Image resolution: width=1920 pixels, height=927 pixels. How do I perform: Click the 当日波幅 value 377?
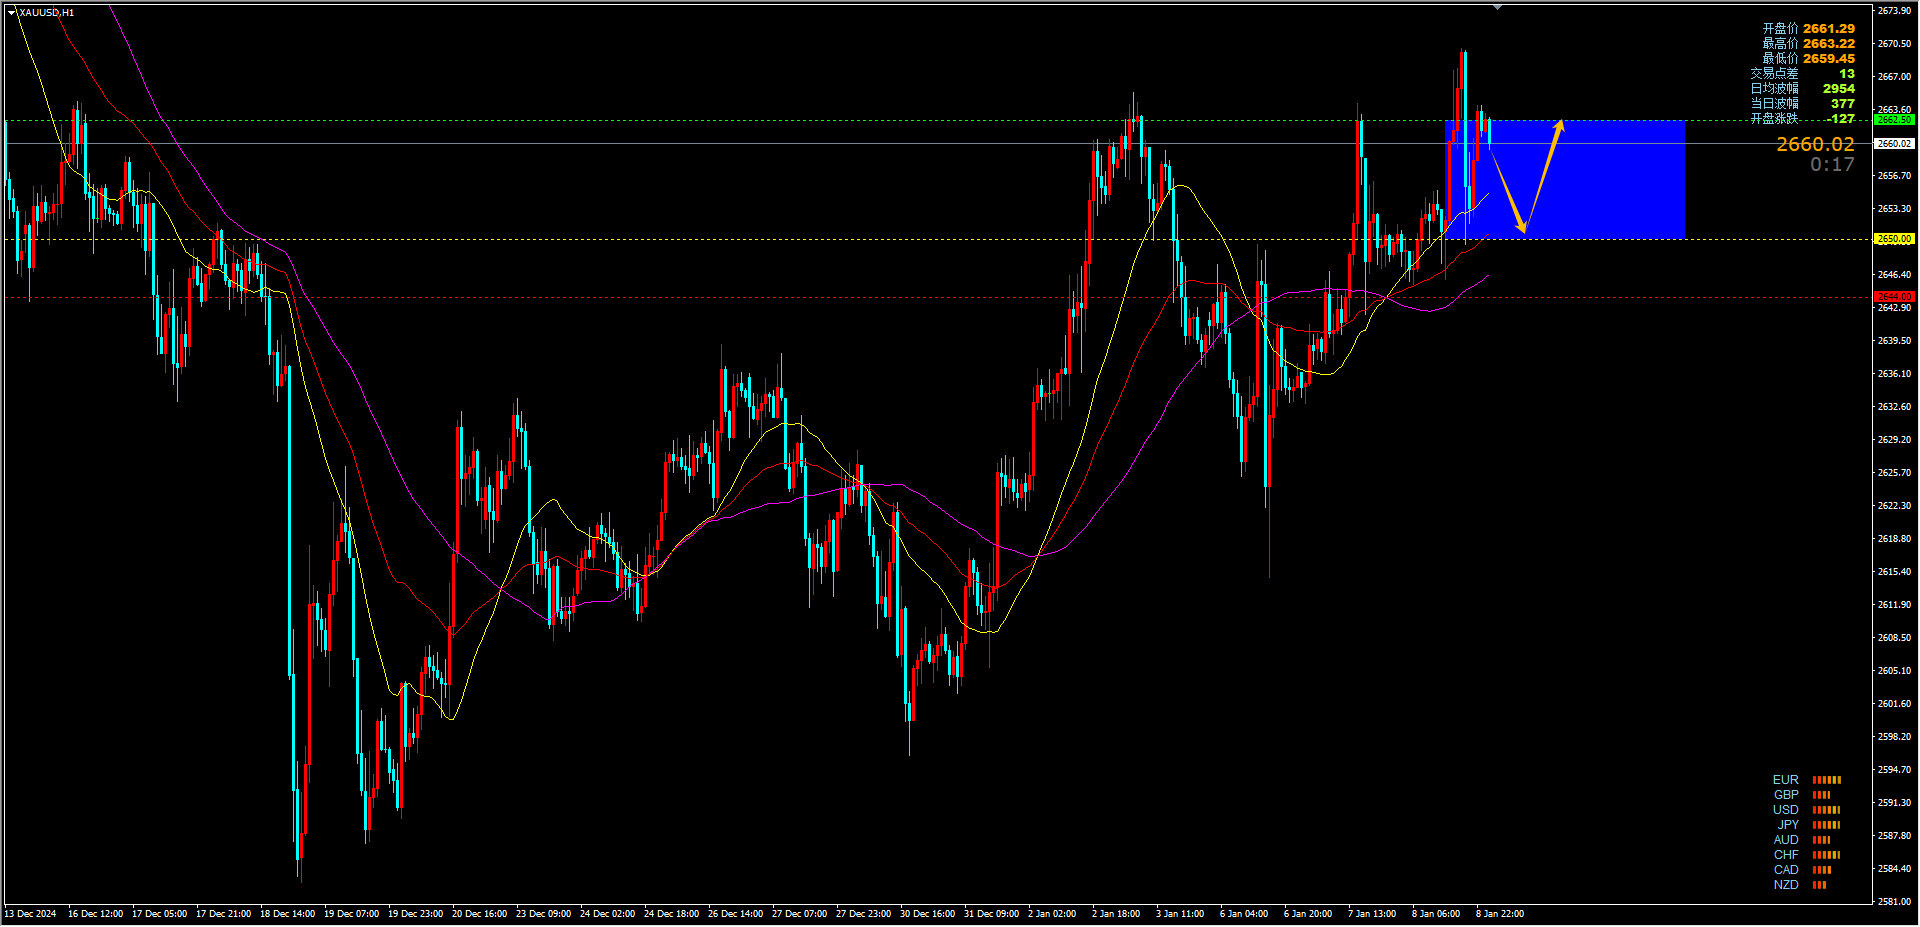pyautogui.click(x=1843, y=104)
